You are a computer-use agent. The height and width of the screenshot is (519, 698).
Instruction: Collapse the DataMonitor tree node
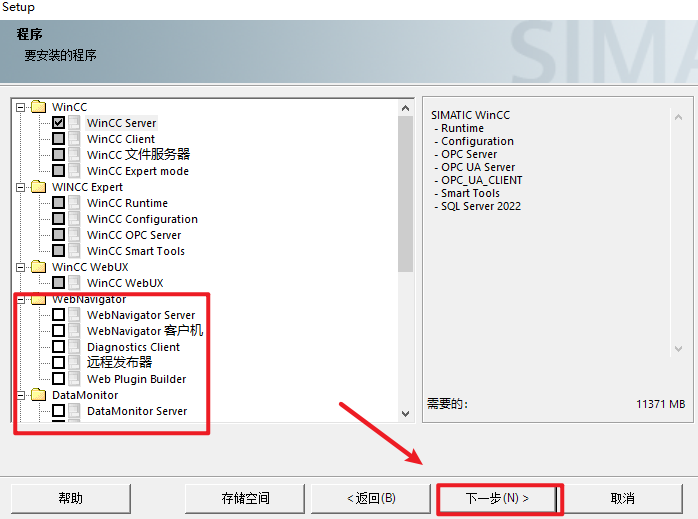tap(21, 395)
